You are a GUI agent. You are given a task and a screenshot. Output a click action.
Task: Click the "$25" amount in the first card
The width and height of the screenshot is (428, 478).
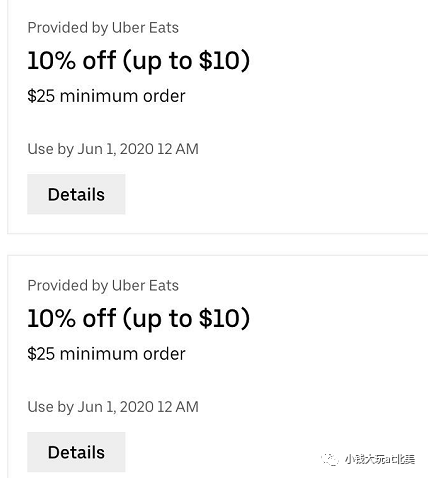pos(41,96)
